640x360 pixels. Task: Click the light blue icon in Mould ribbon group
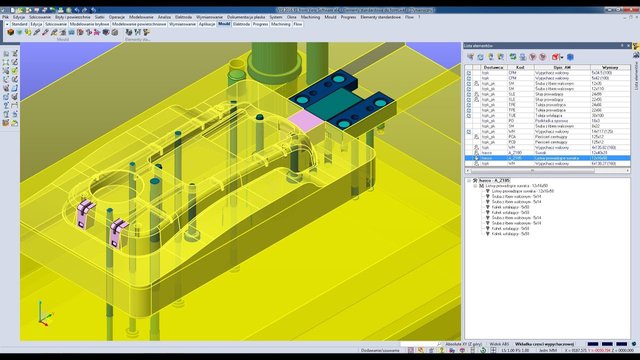71,32
